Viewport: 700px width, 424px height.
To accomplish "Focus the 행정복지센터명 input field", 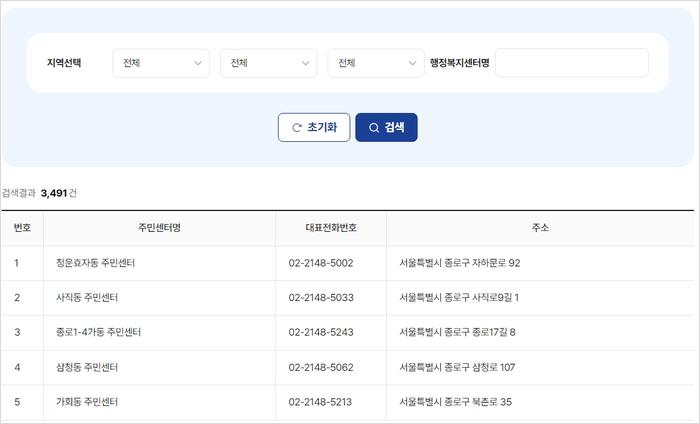I will (572, 63).
